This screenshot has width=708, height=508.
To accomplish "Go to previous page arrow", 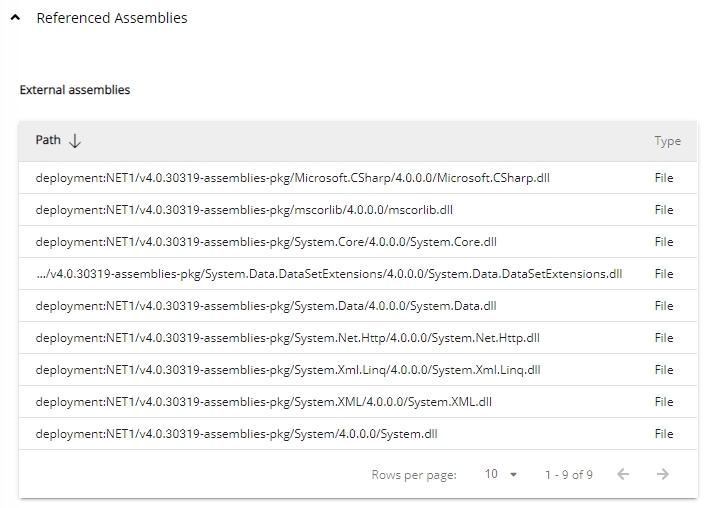I will click(x=623, y=474).
